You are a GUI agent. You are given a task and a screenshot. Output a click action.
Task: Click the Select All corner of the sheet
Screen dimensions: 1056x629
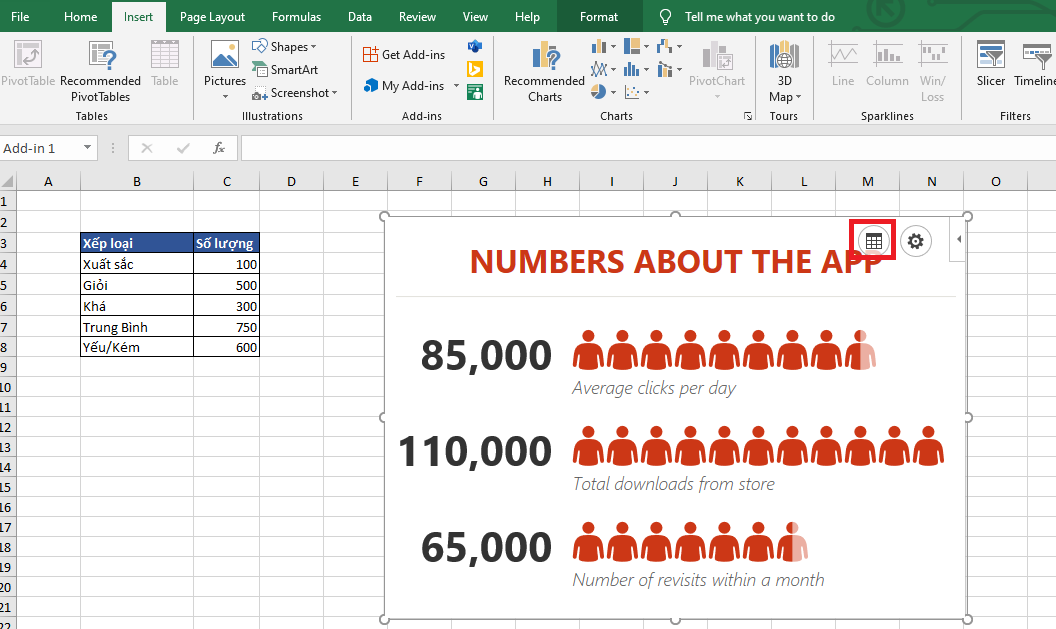[8, 182]
